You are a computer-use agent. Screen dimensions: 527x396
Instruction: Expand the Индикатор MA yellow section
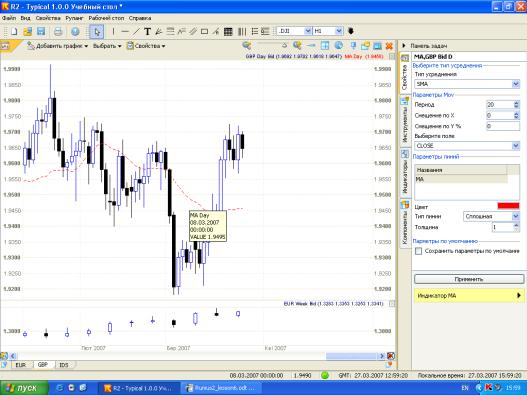pyautogui.click(x=469, y=295)
